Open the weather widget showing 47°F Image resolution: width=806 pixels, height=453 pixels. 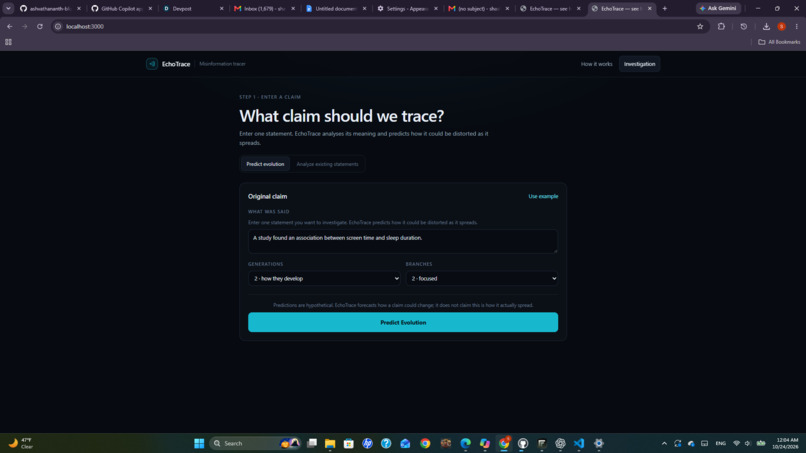(x=21, y=443)
